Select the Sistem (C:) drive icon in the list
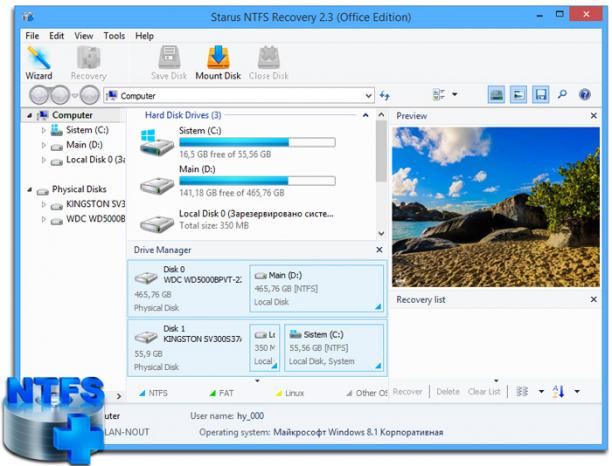The image size is (612, 466). (x=157, y=143)
